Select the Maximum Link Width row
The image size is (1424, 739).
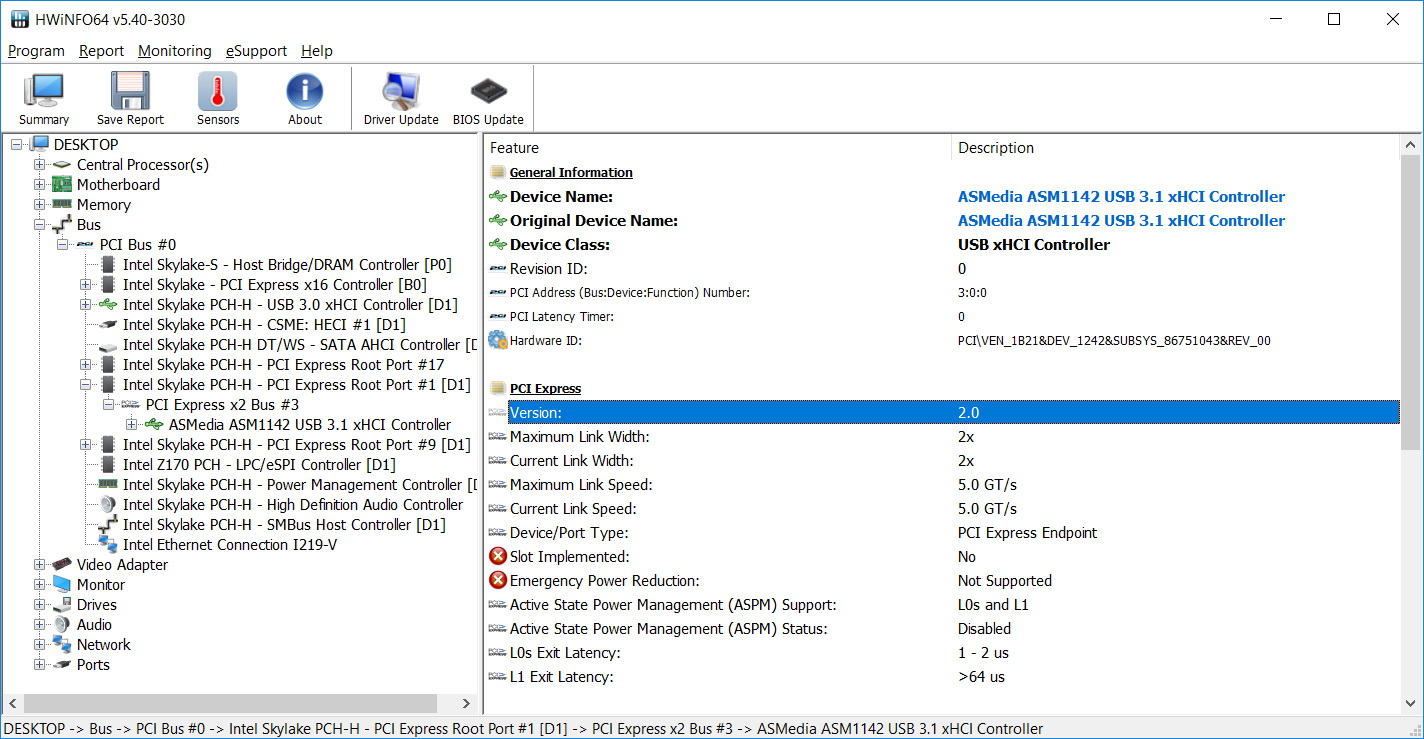click(943, 437)
